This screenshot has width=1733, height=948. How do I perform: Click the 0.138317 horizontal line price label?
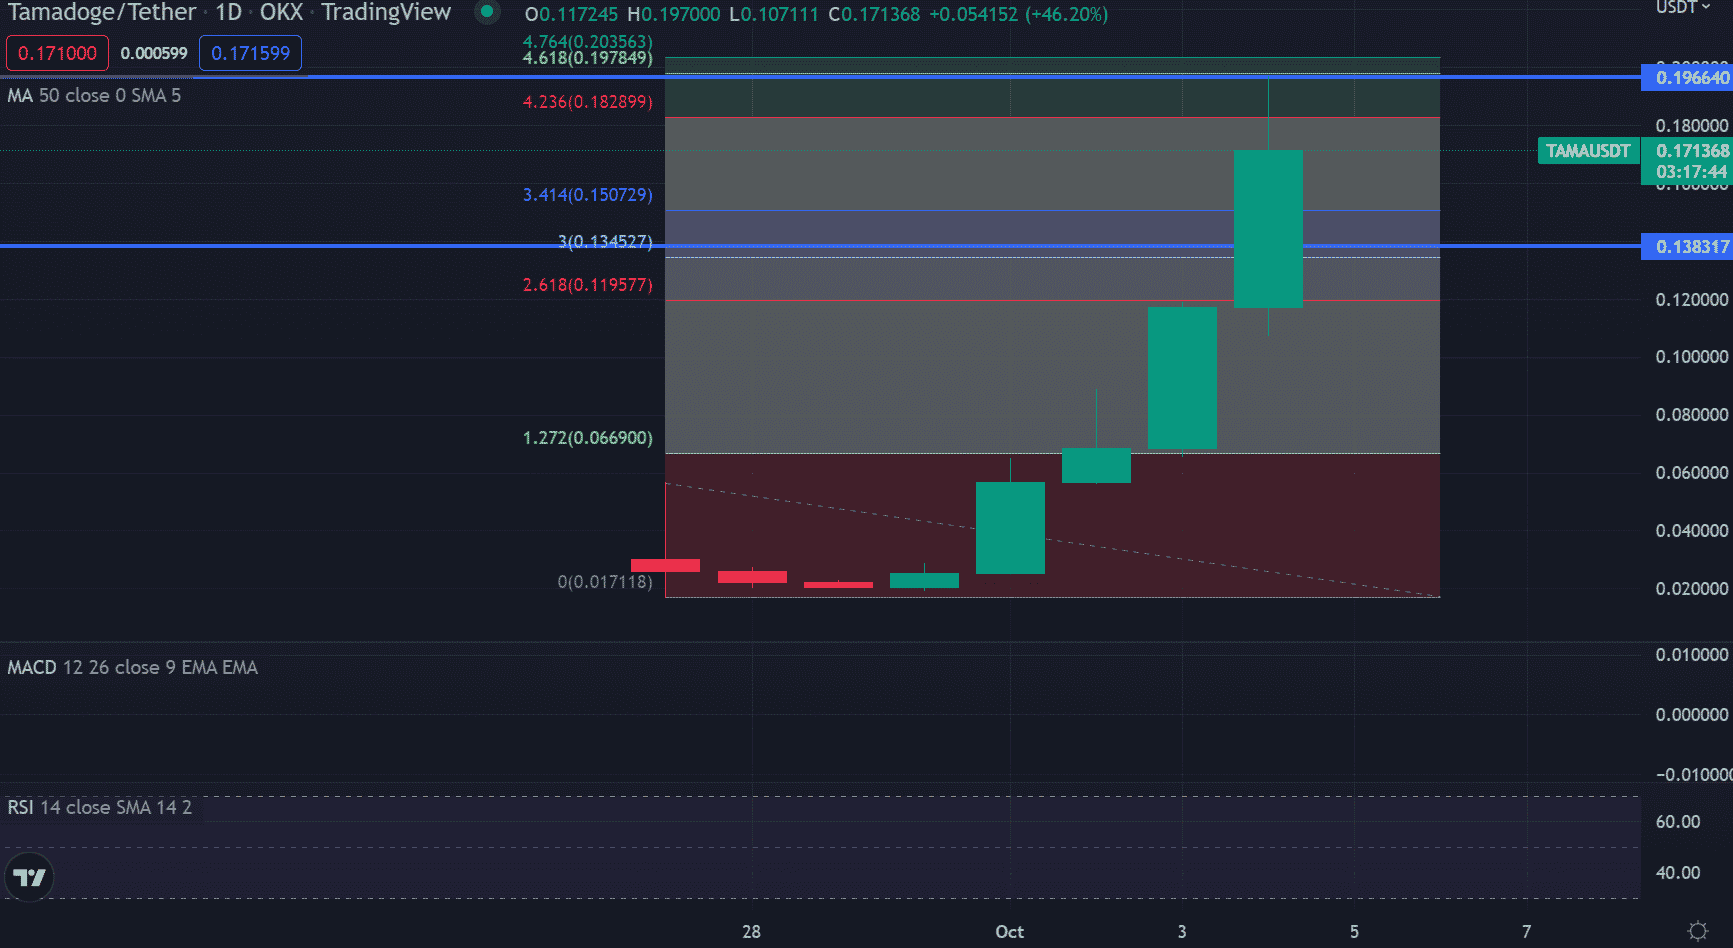pos(1687,246)
